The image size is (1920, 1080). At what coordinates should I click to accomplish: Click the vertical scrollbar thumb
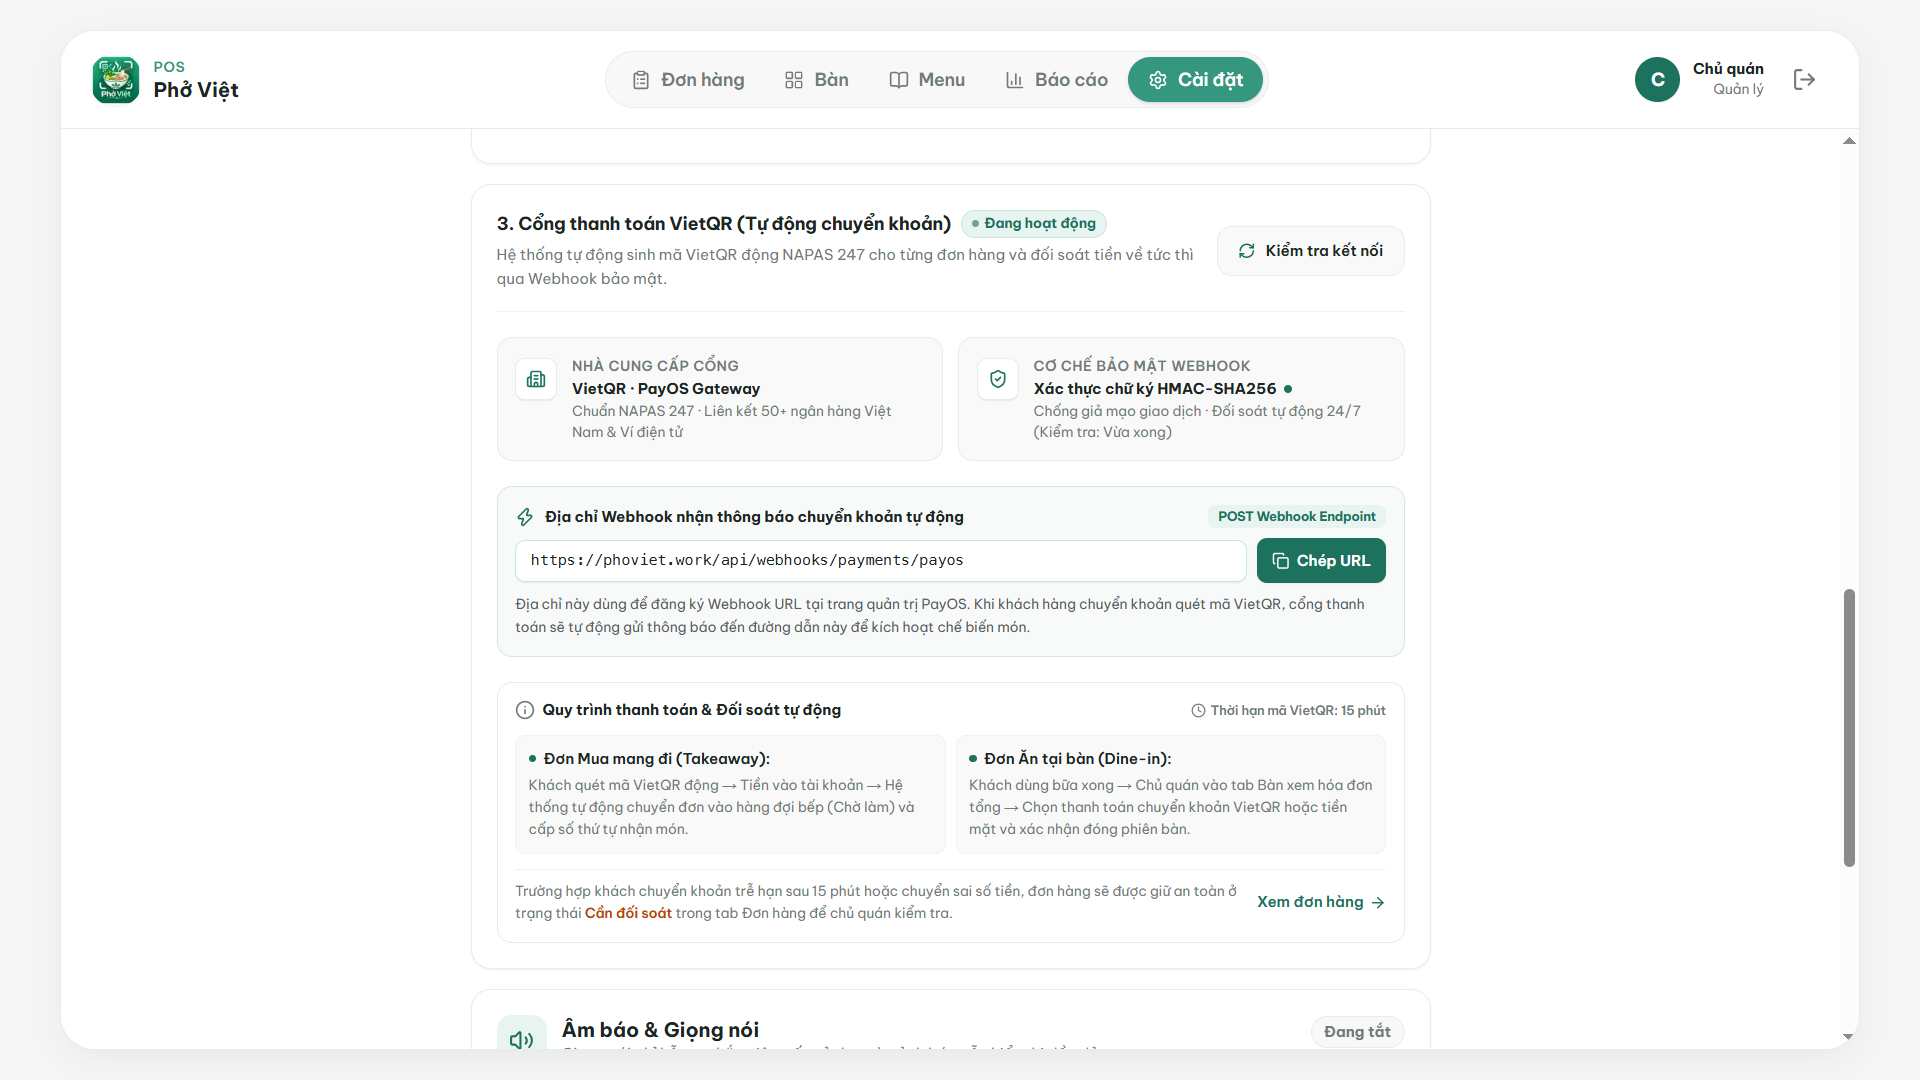pyautogui.click(x=1849, y=728)
